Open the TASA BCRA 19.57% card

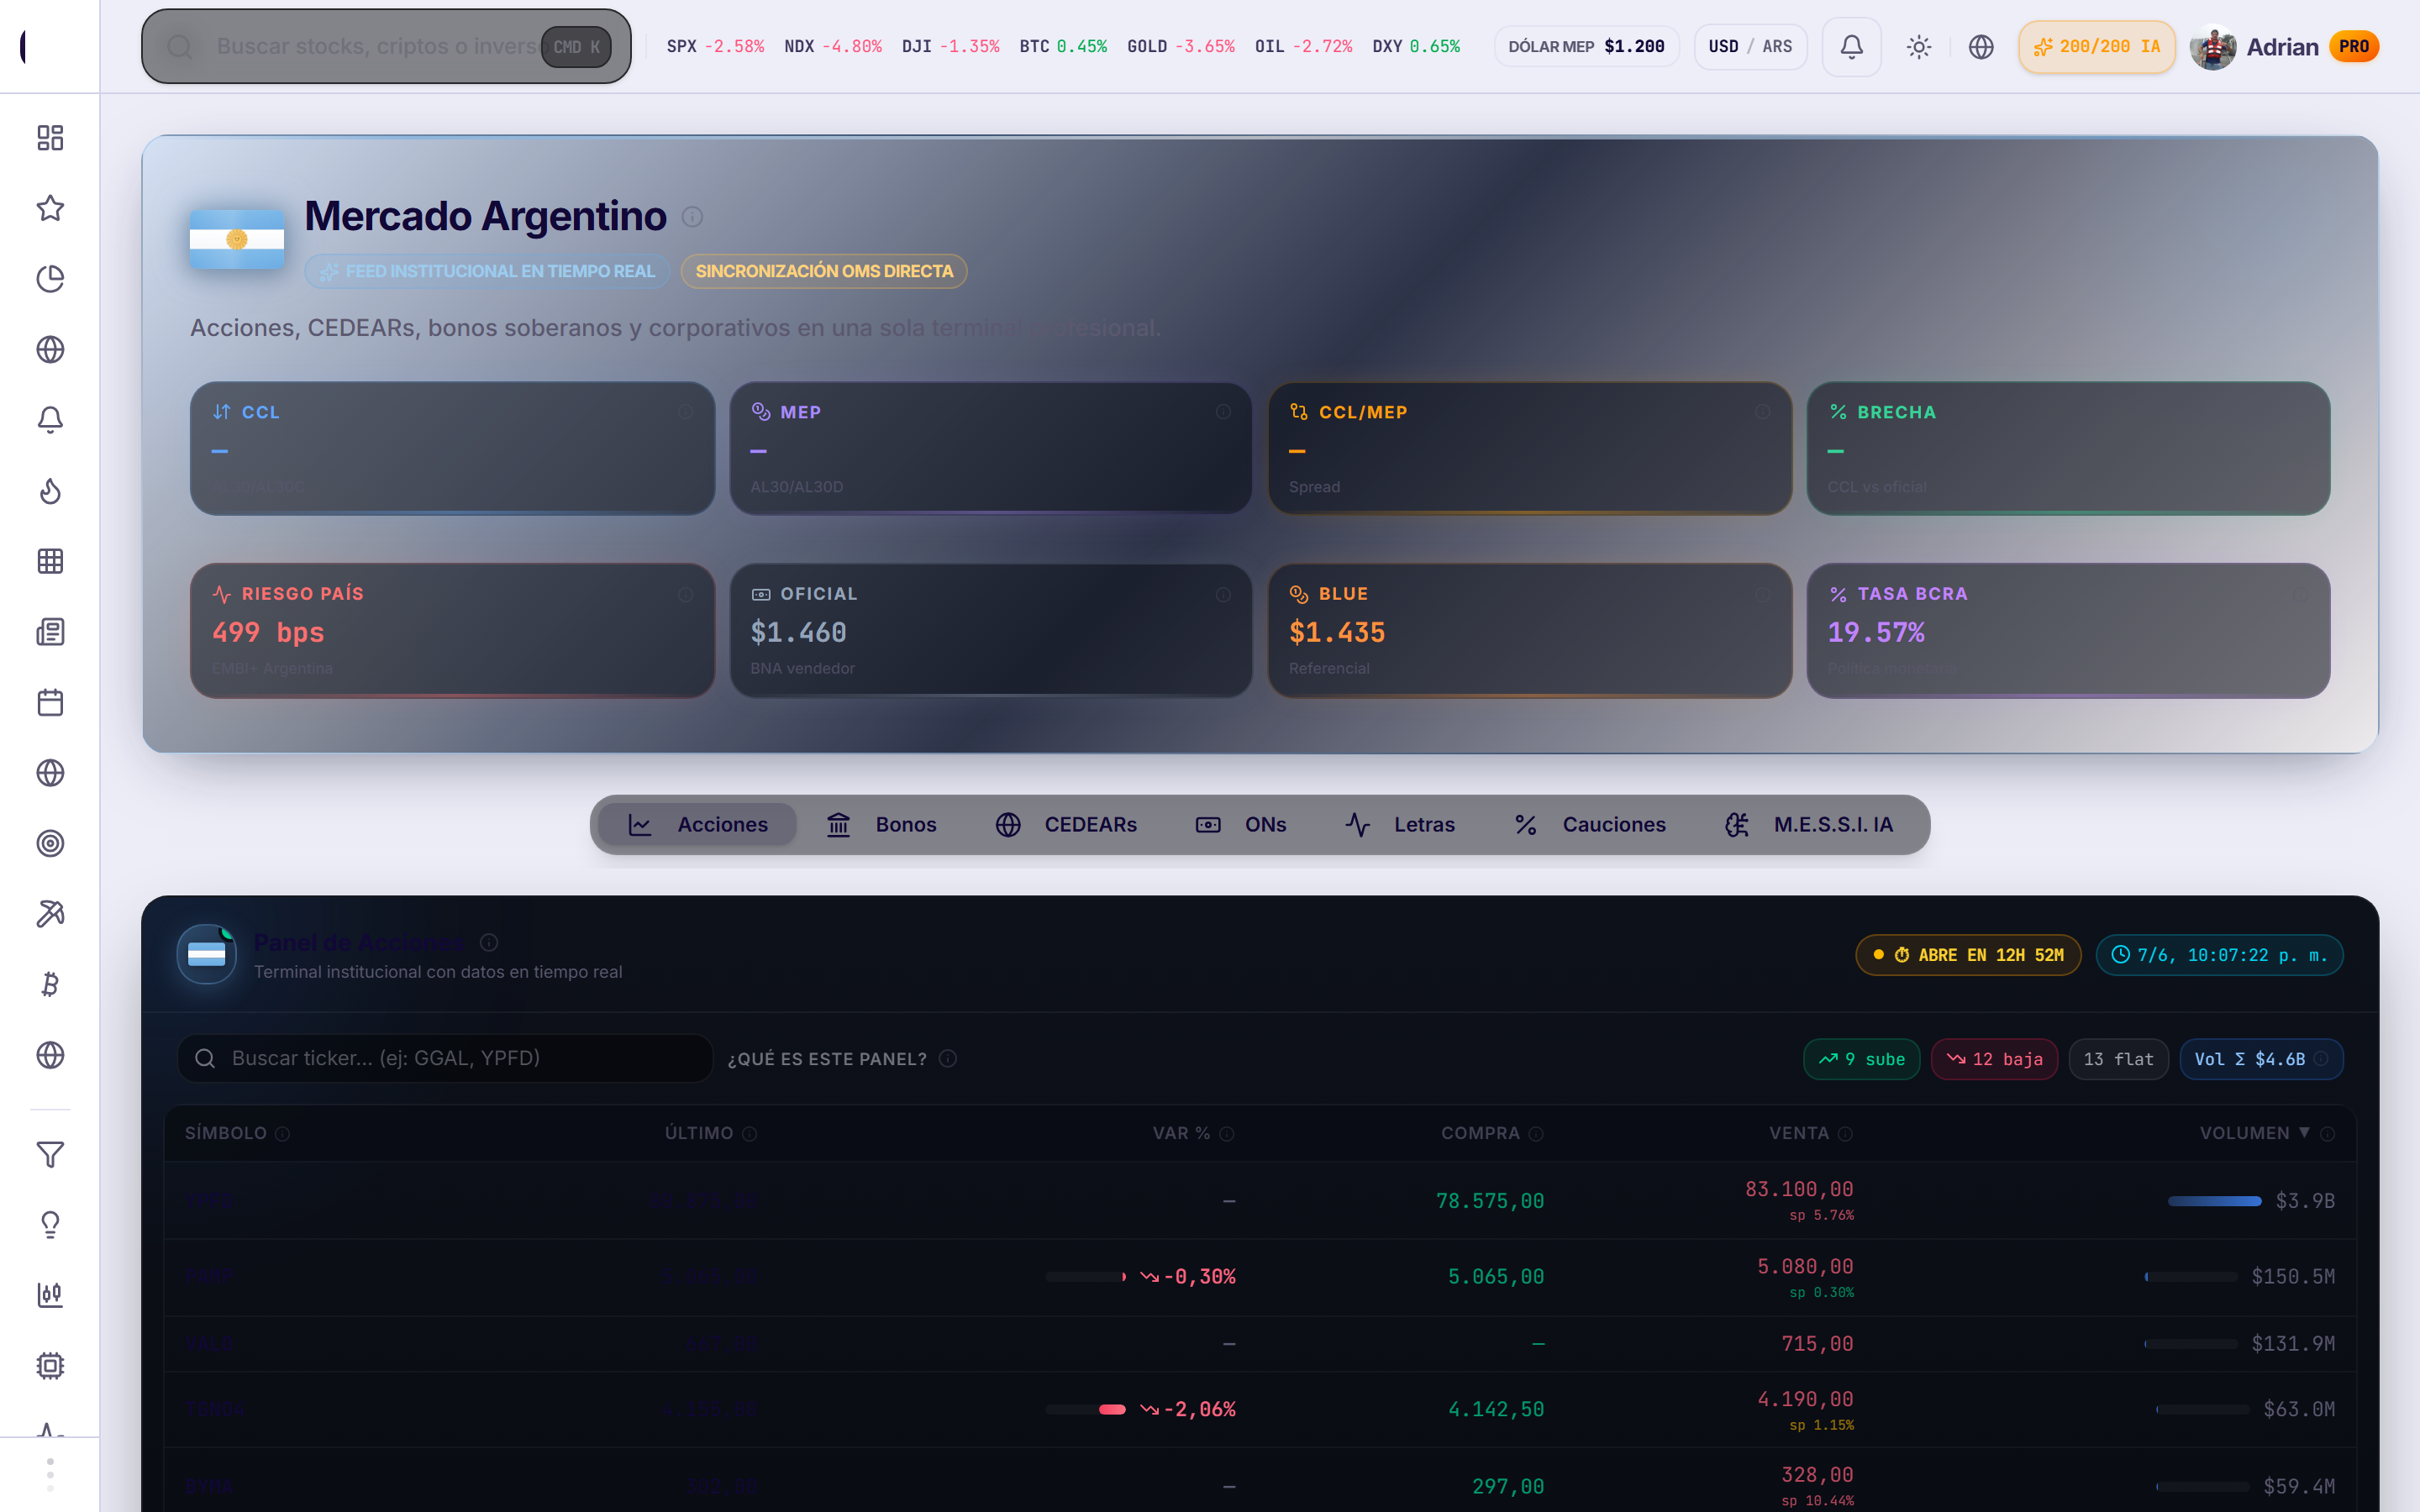[2068, 631]
